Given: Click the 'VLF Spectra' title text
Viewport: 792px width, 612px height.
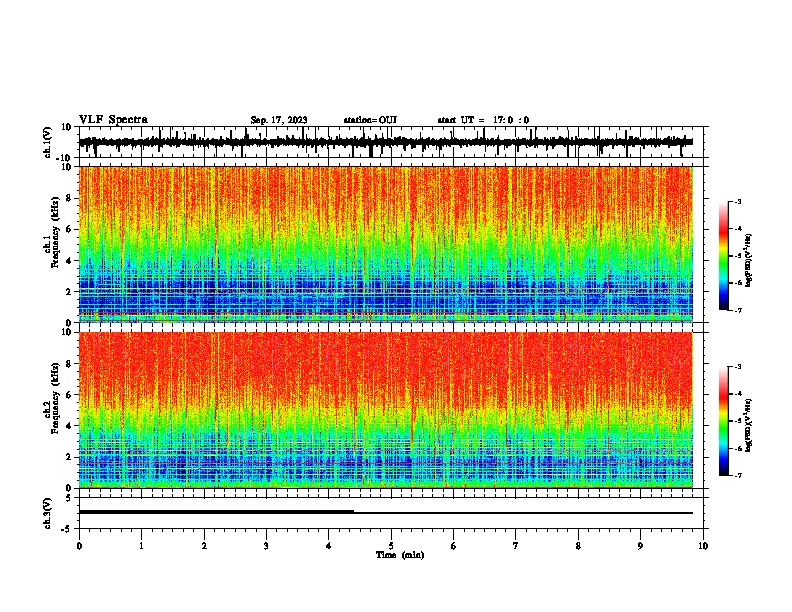Looking at the screenshot, I should (x=113, y=120).
